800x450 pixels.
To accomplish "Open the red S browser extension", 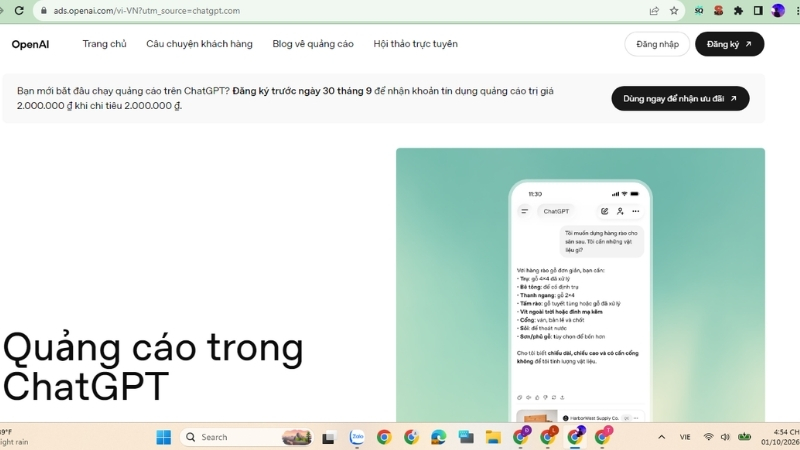I will (718, 11).
